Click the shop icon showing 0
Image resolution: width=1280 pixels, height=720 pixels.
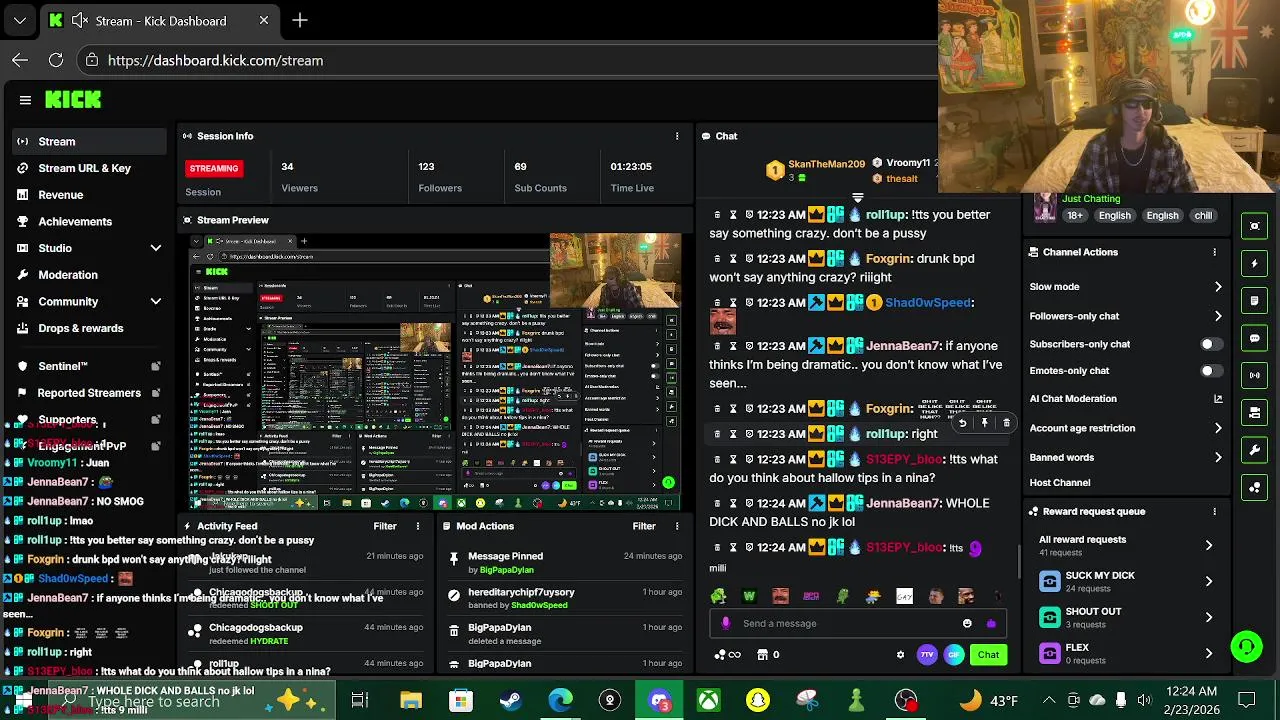pos(768,655)
